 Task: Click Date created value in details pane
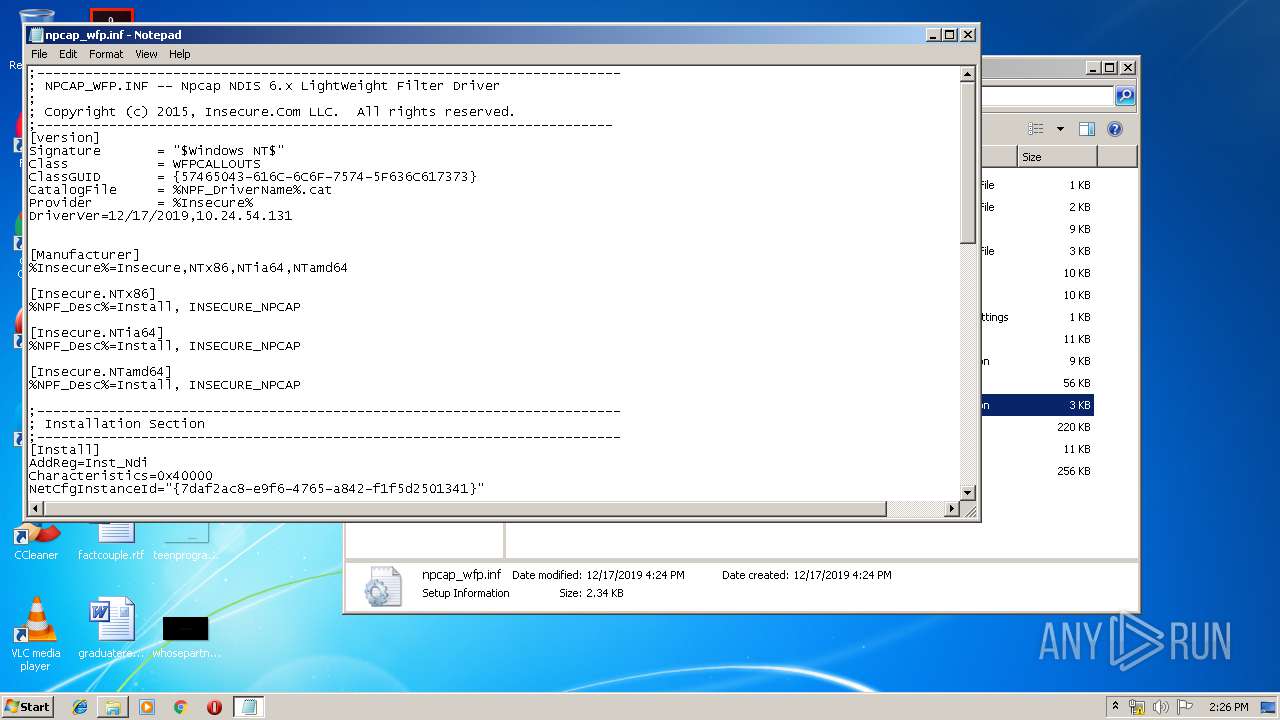tap(842, 575)
